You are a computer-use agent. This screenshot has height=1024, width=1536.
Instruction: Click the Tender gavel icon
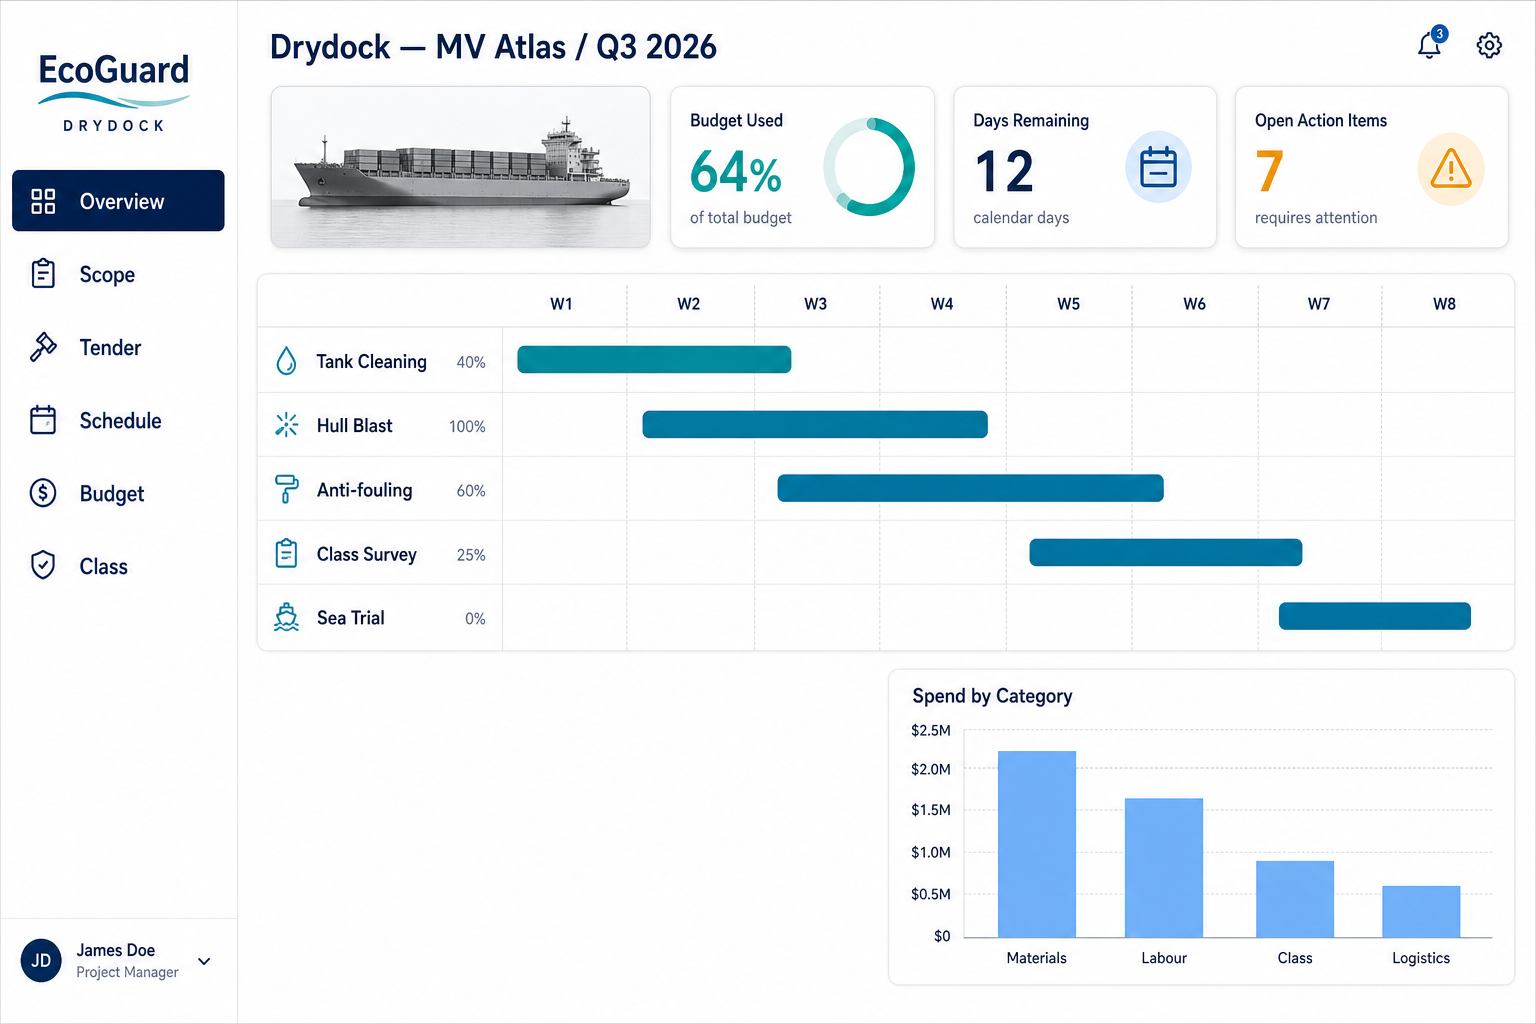click(x=43, y=347)
